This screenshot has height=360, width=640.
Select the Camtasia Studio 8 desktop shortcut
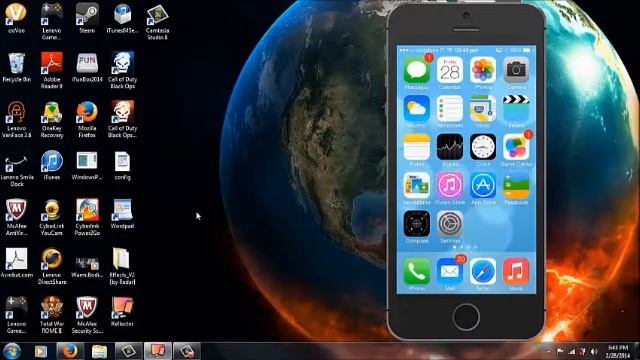(x=158, y=21)
